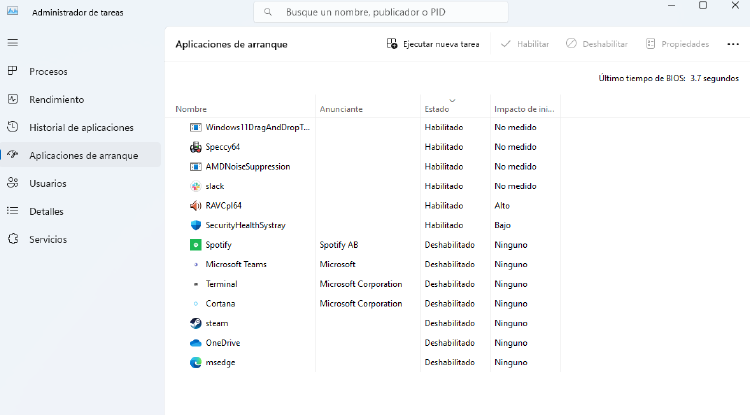The image size is (750, 415).
Task: Go to Historial de aplicaciones
Action: pos(80,128)
